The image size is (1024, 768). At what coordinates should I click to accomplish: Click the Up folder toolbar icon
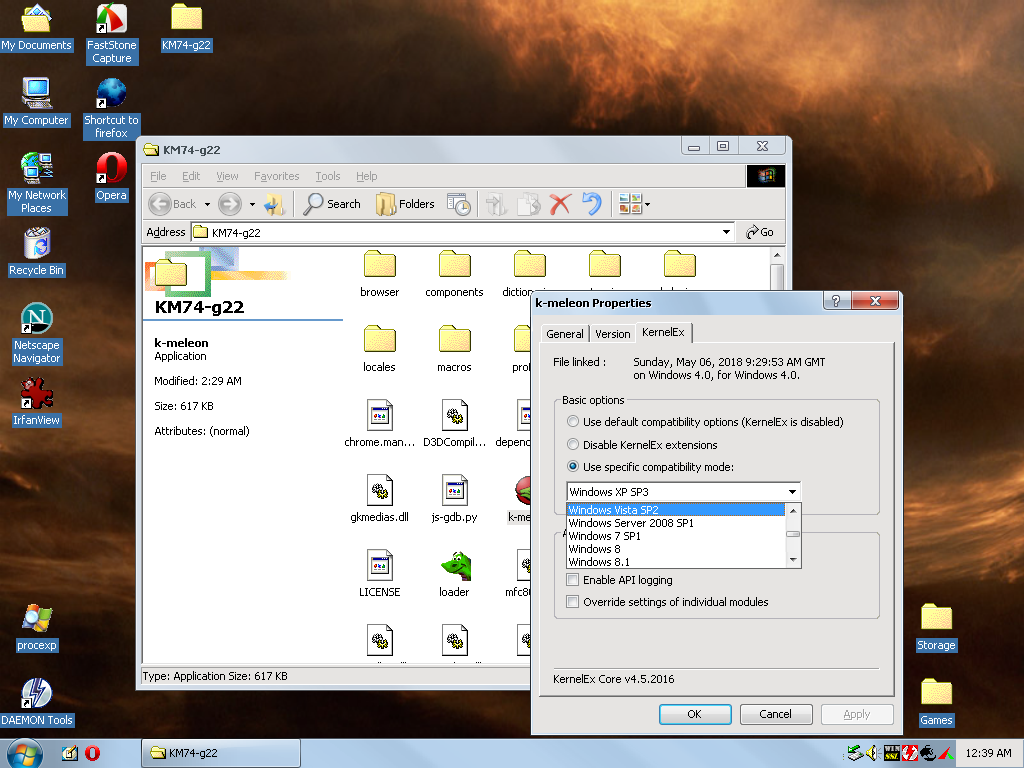click(x=273, y=203)
